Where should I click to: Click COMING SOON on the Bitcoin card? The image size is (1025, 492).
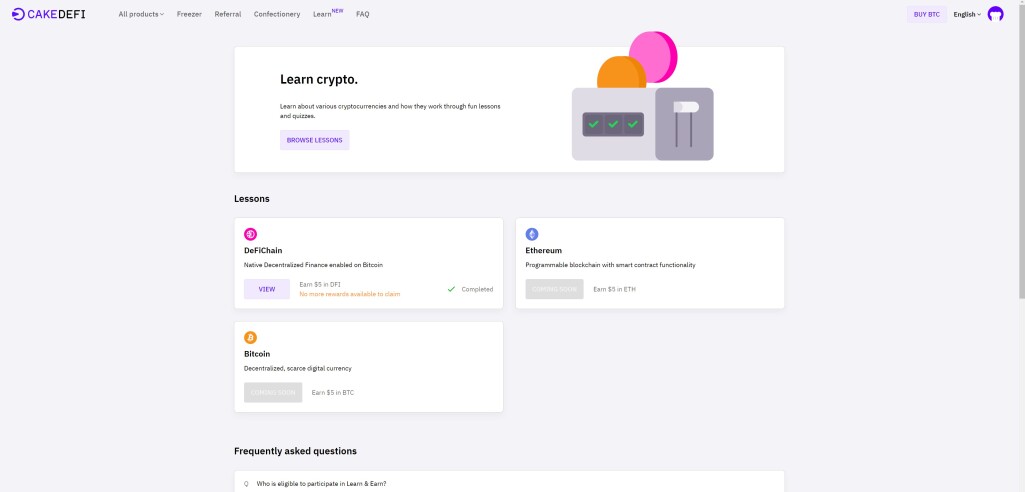pos(273,393)
